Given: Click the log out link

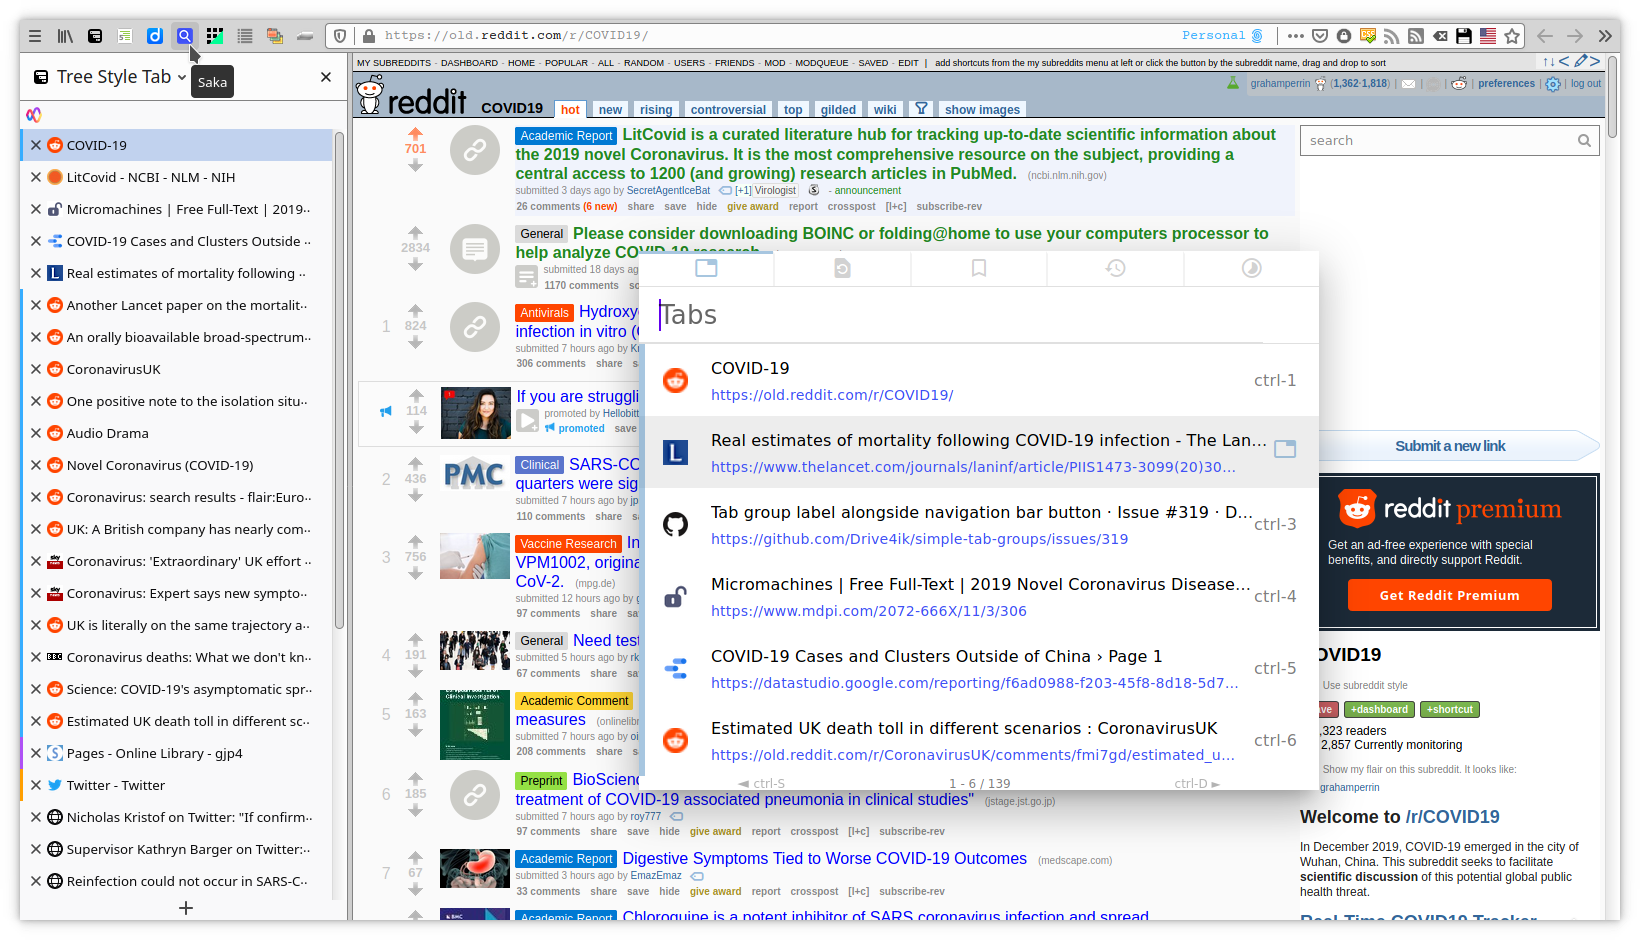Looking at the screenshot, I should (x=1585, y=84).
